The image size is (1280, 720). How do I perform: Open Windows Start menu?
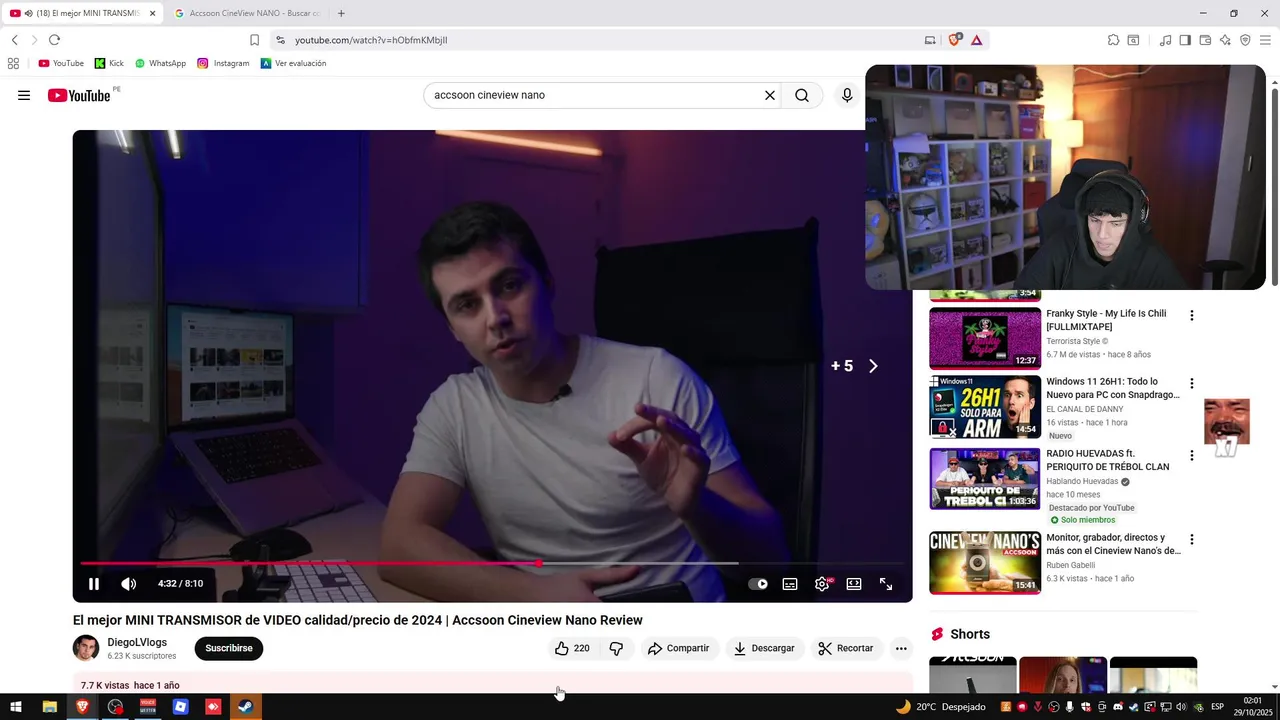click(x=16, y=707)
